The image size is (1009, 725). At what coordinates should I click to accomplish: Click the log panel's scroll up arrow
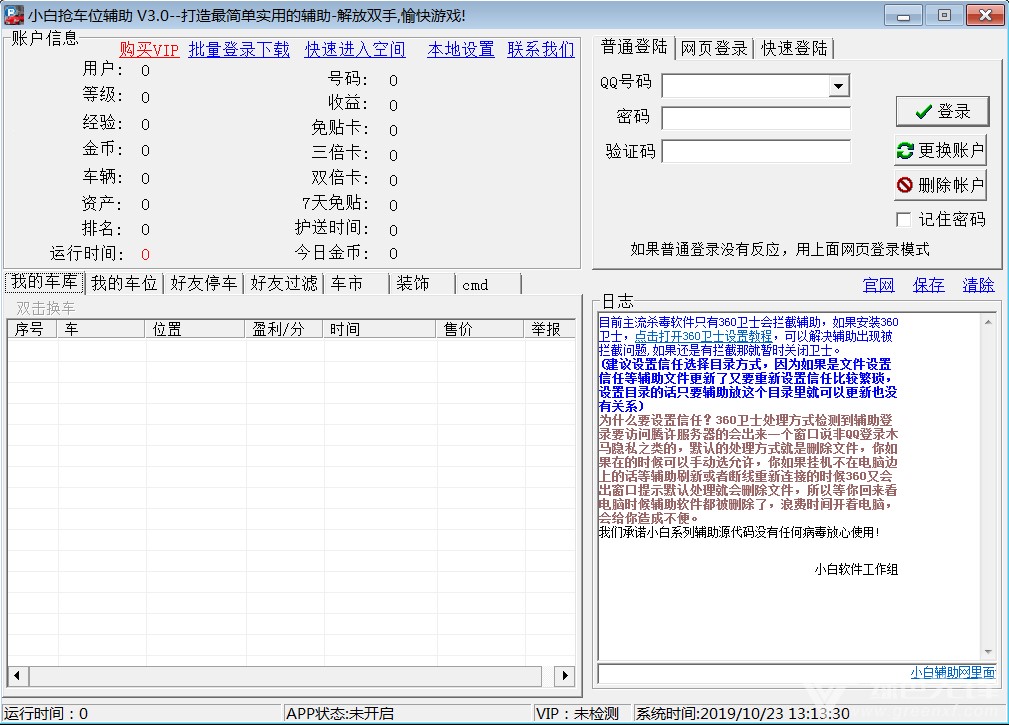coord(988,322)
